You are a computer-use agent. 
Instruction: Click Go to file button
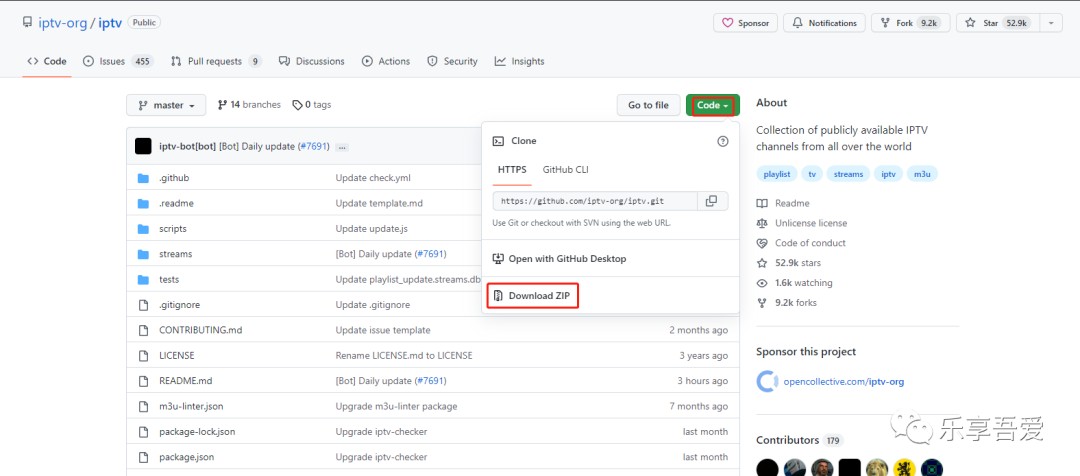pos(648,105)
